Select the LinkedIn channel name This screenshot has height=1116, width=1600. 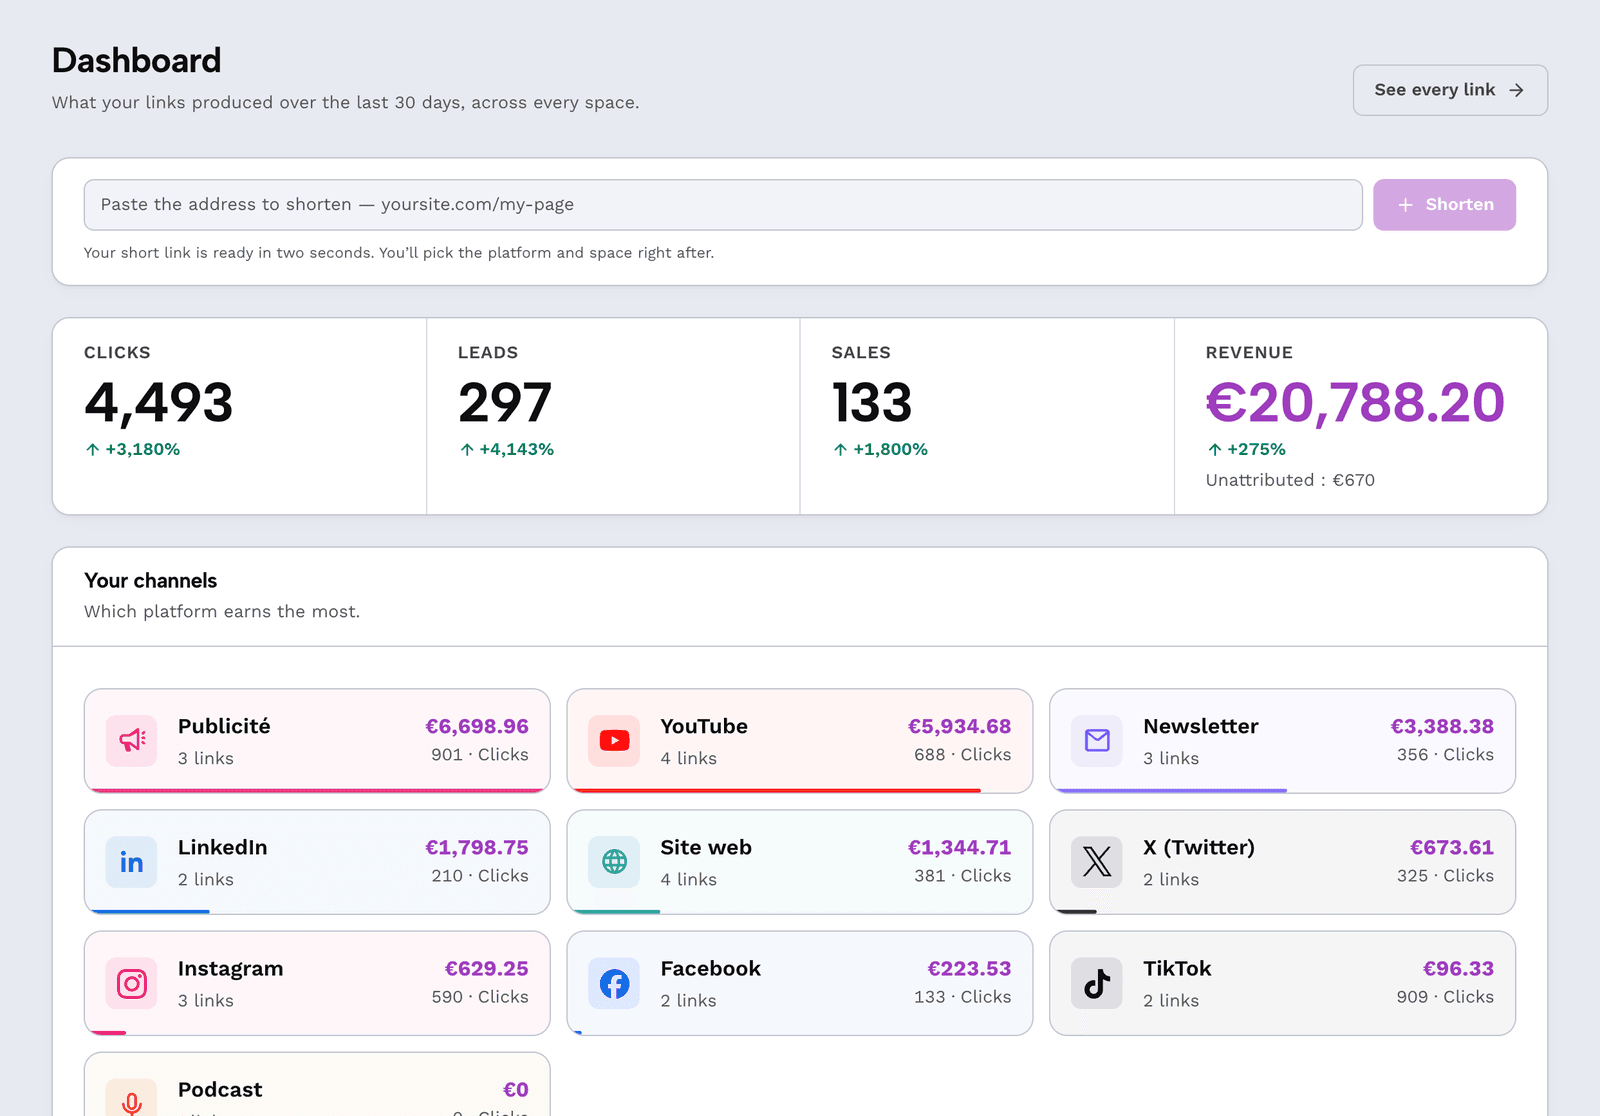click(x=222, y=847)
